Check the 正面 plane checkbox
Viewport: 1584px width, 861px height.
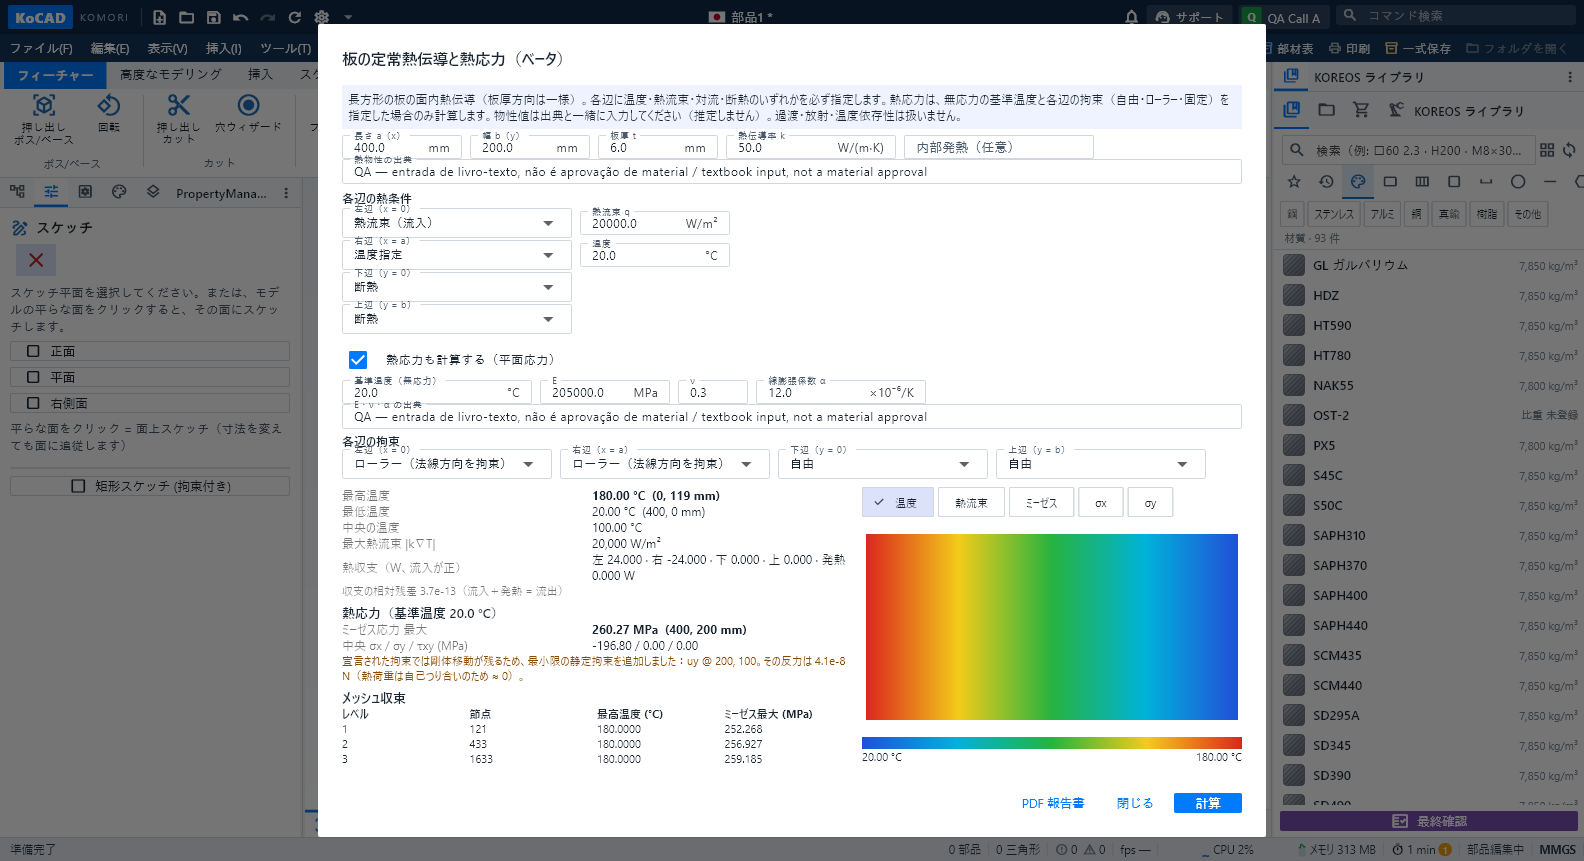pyautogui.click(x=33, y=351)
